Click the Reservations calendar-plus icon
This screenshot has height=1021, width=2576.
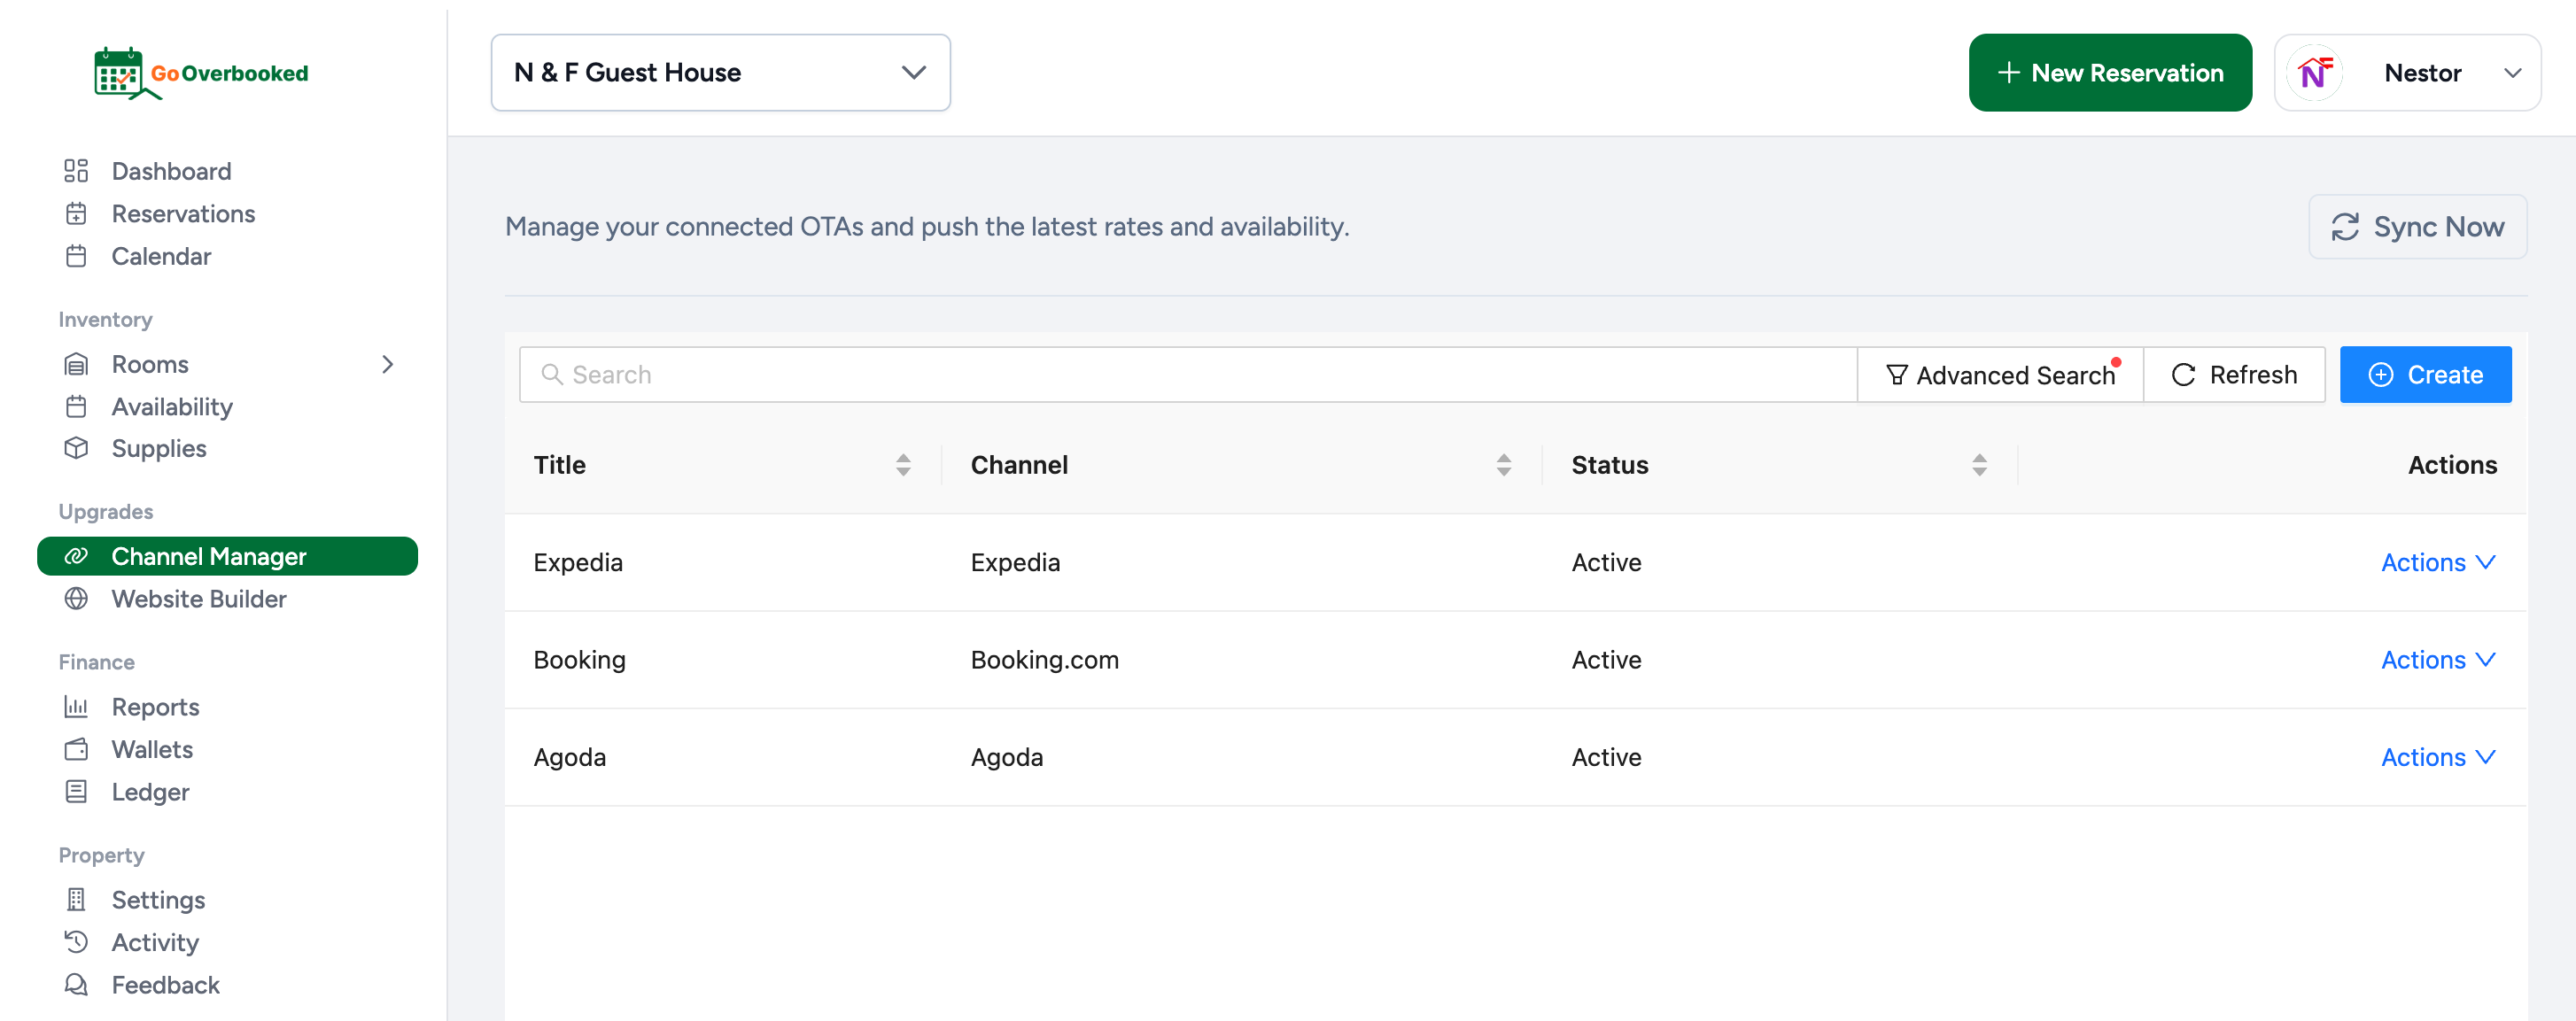76,214
